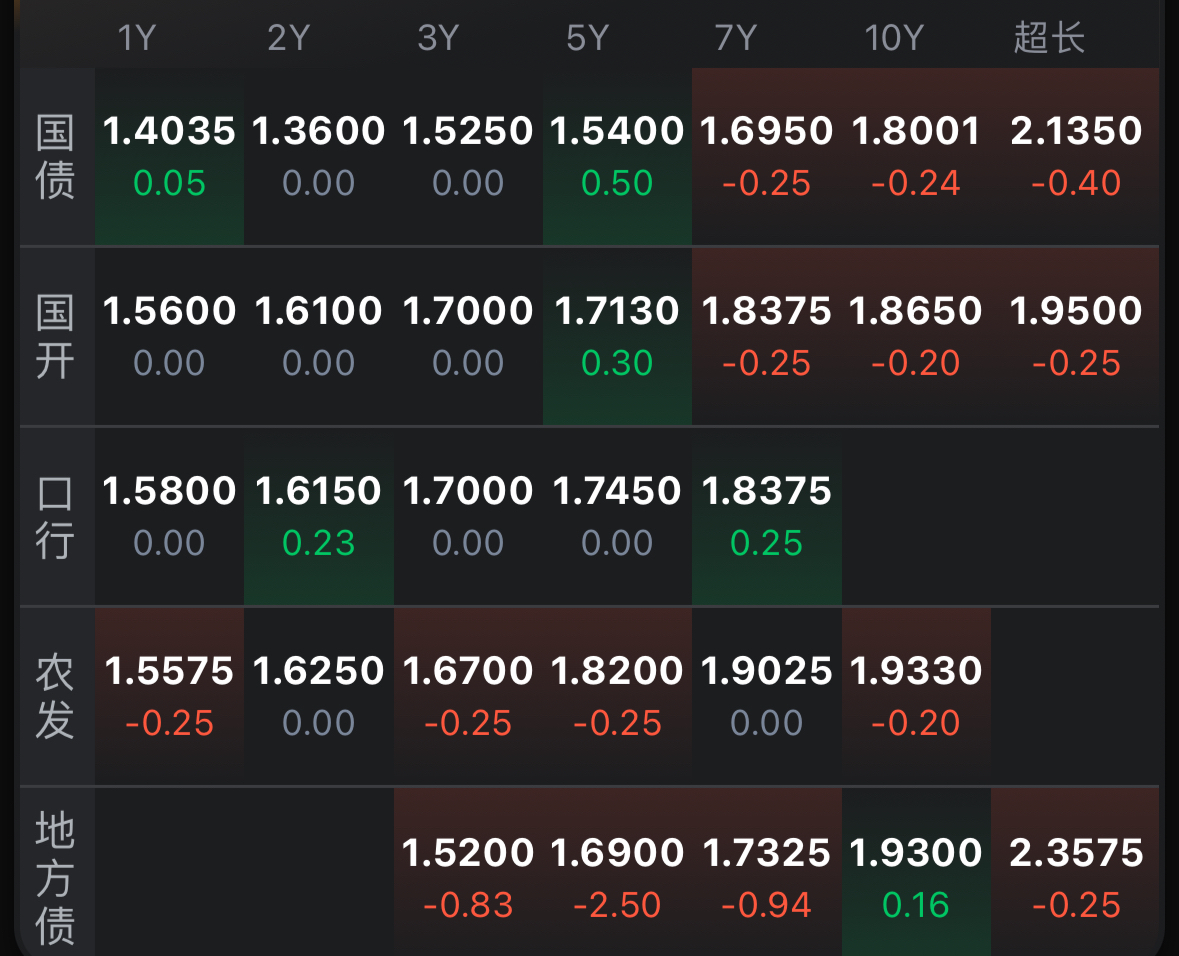Image resolution: width=1179 pixels, height=956 pixels.
Task: Select the 5Y maturity column header
Action: tap(587, 38)
